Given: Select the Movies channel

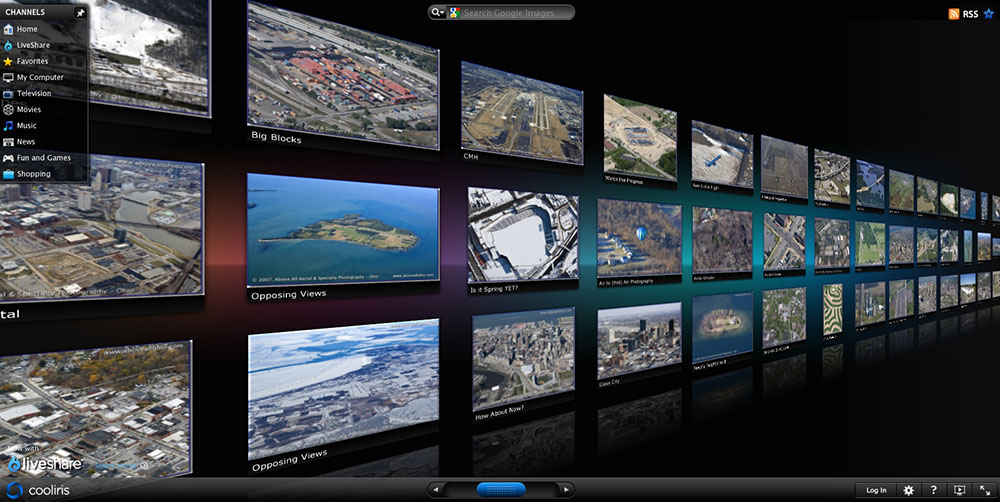Looking at the screenshot, I should tap(28, 109).
